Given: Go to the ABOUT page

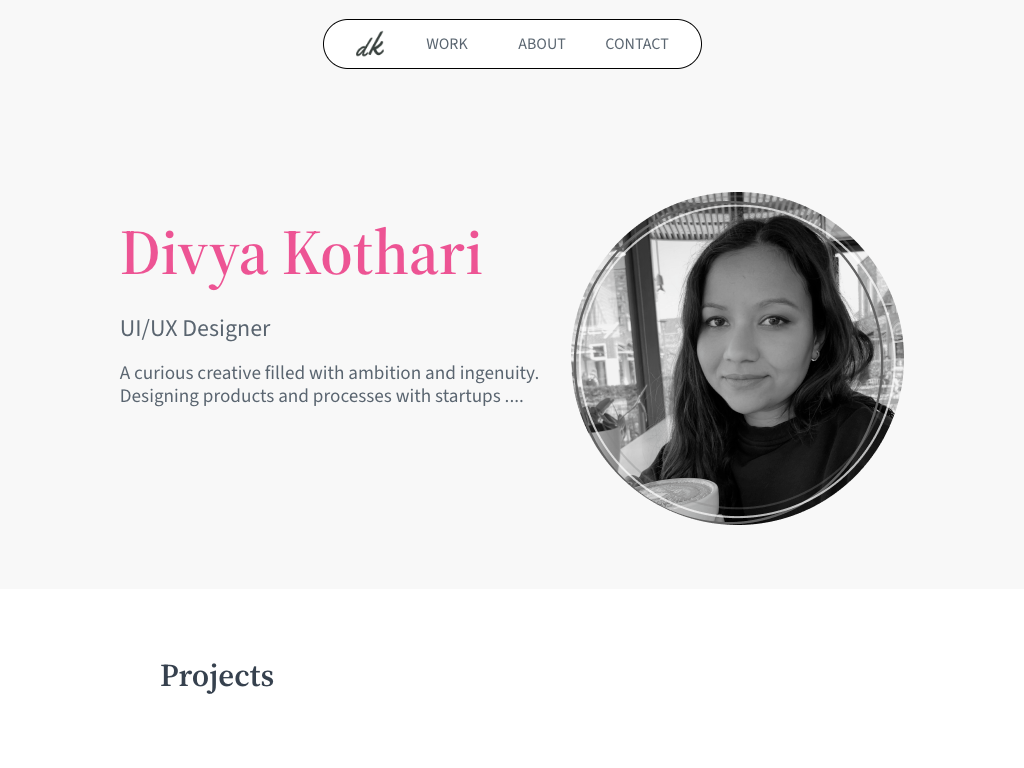Looking at the screenshot, I should [x=541, y=44].
